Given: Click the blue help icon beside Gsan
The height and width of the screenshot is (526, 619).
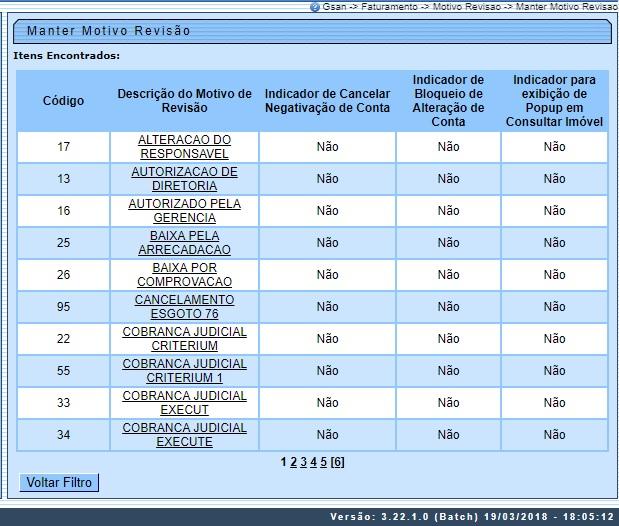Looking at the screenshot, I should [x=315, y=6].
